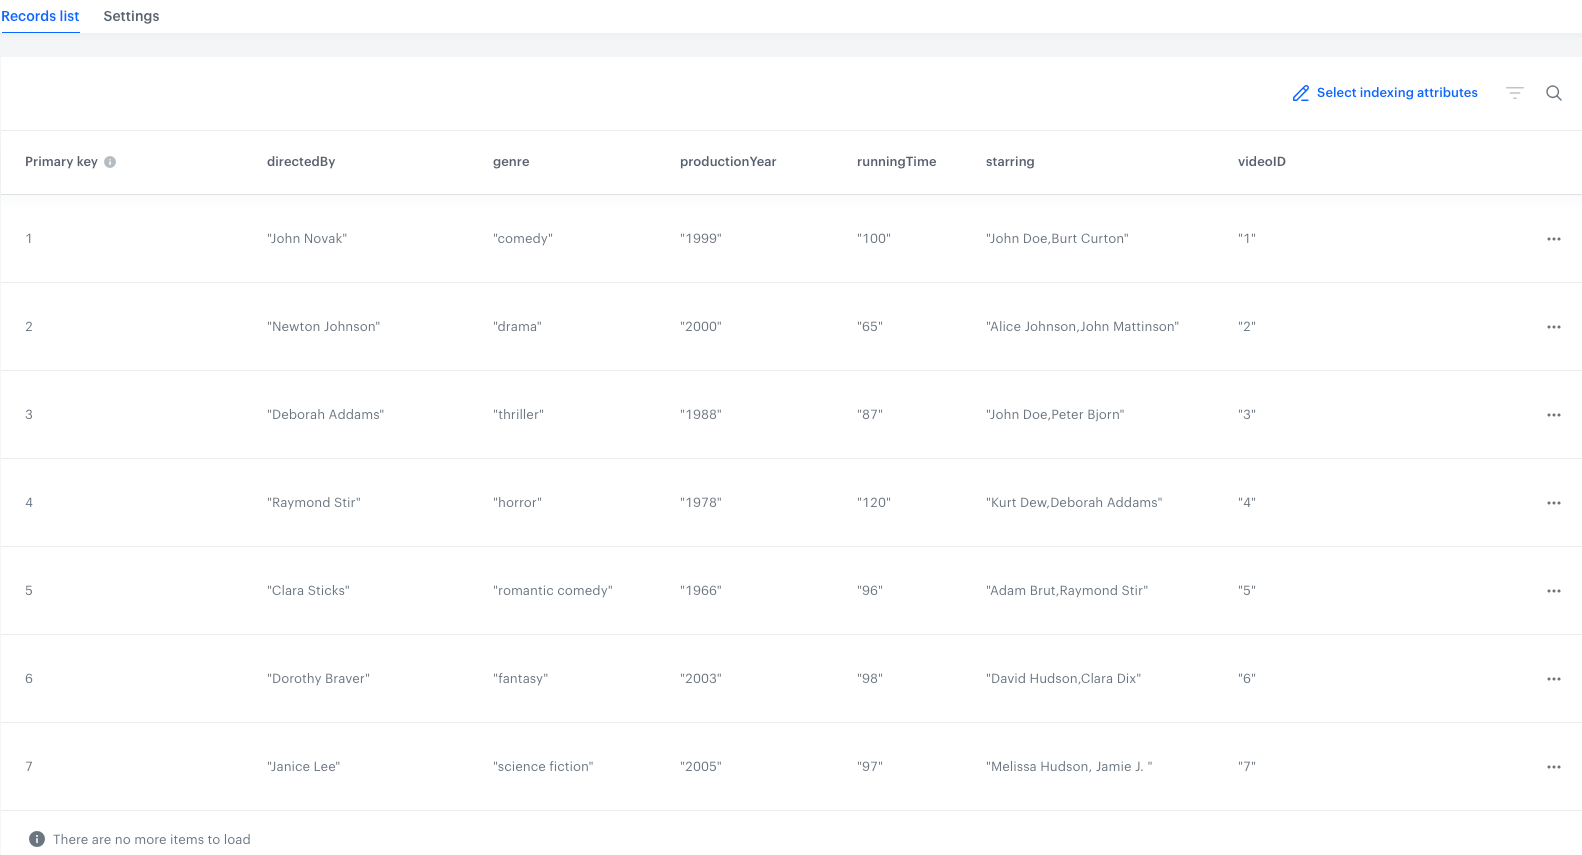Click the directedBy column header
This screenshot has width=1582, height=855.
coord(301,162)
